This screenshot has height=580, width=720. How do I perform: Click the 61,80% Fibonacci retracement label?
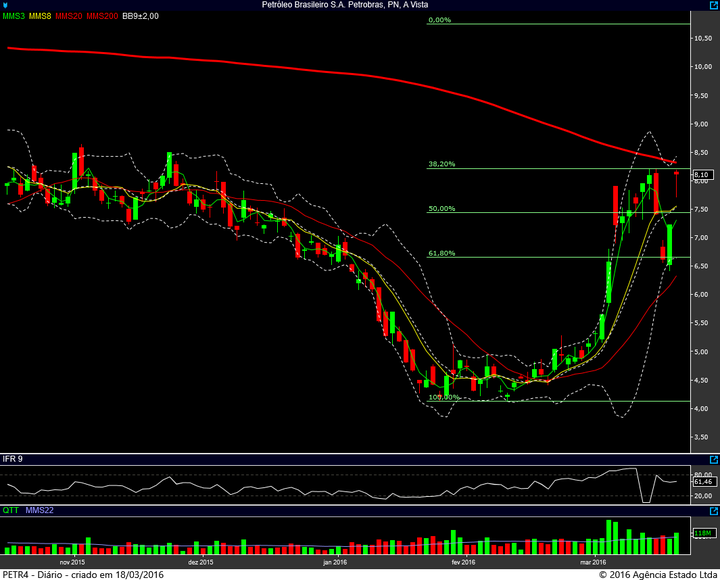coord(442,253)
